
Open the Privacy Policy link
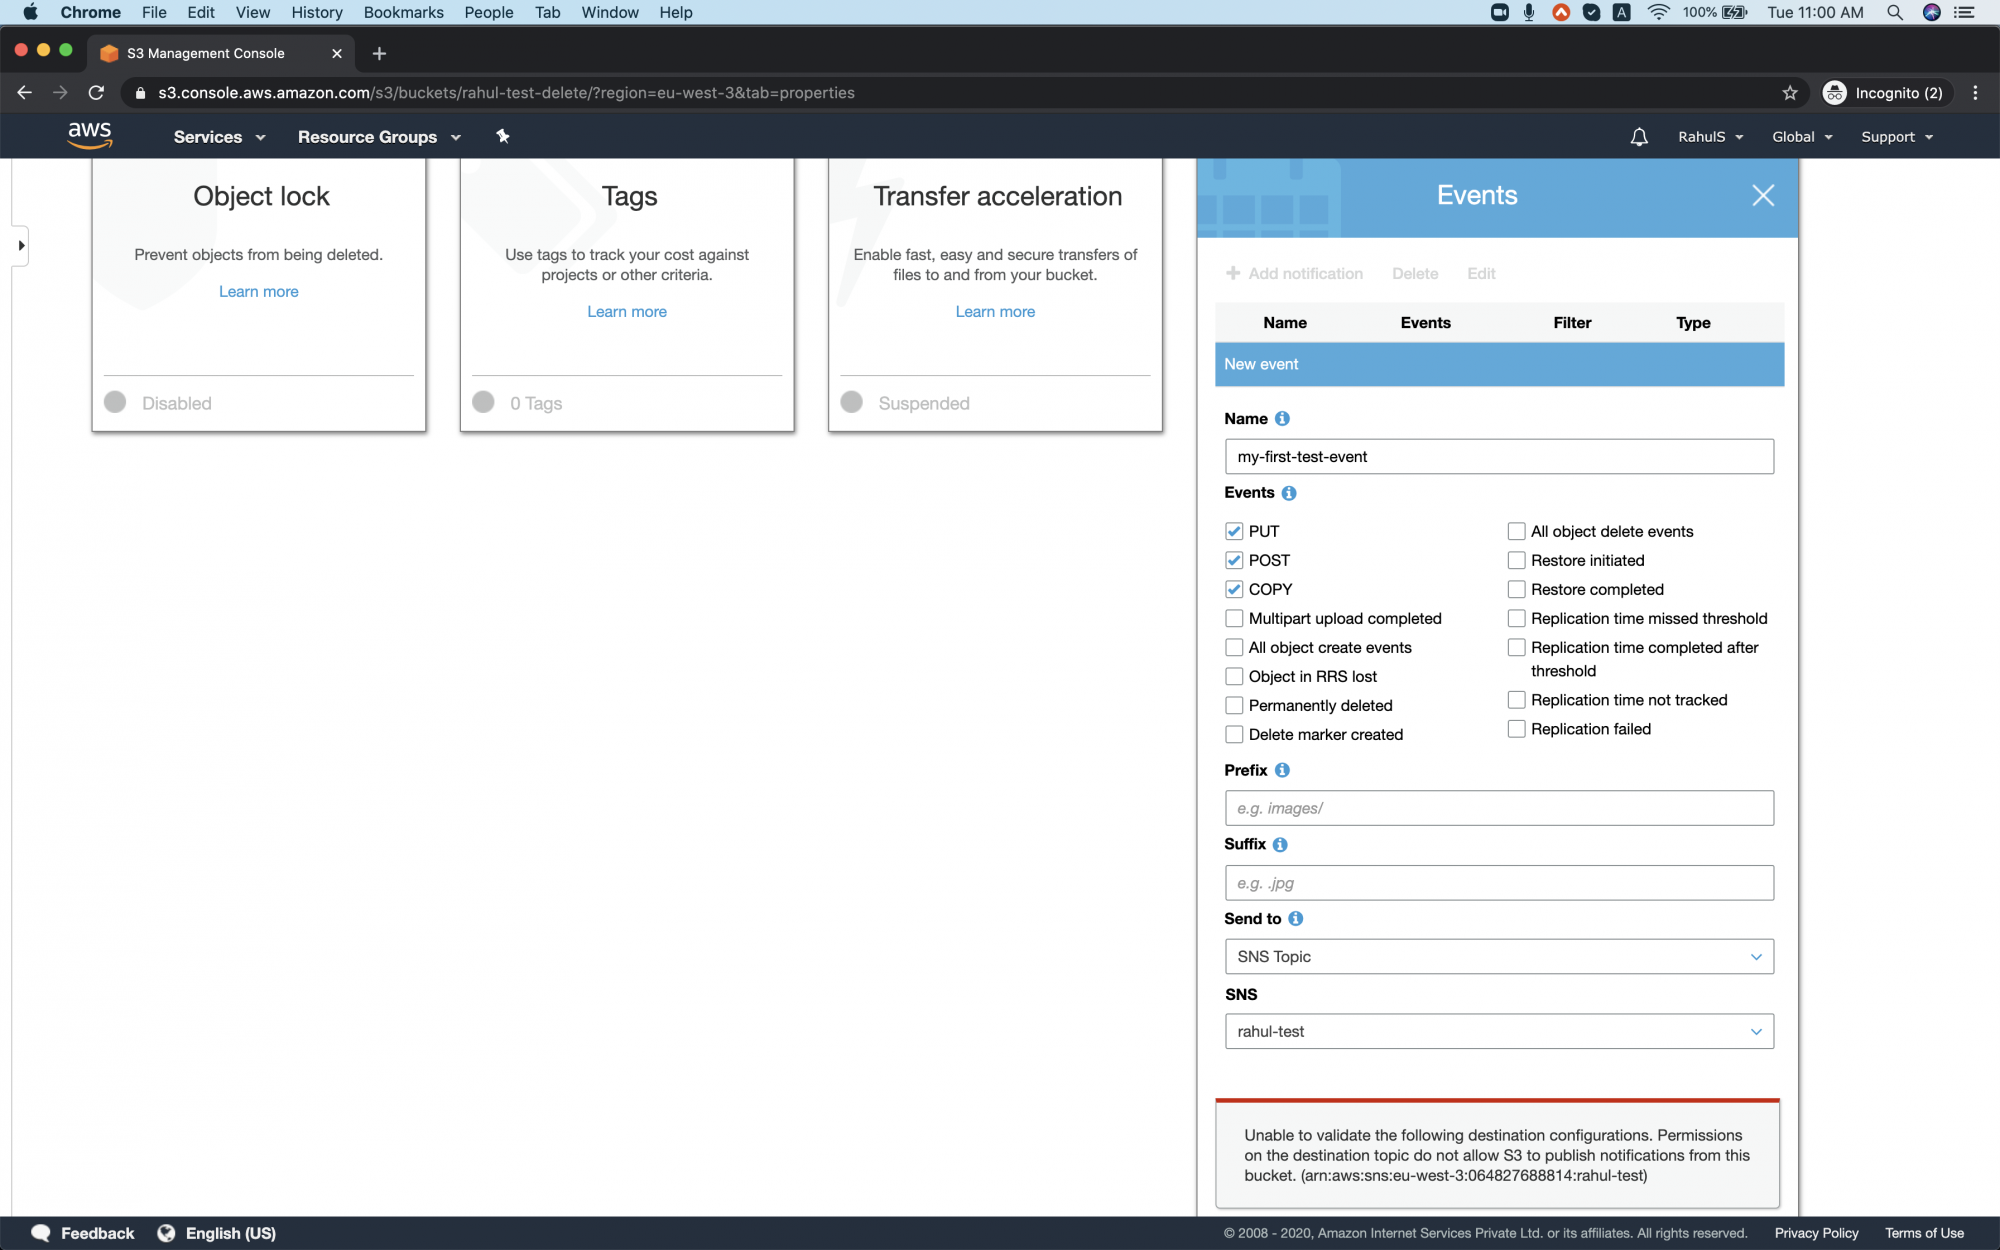pos(1816,1232)
